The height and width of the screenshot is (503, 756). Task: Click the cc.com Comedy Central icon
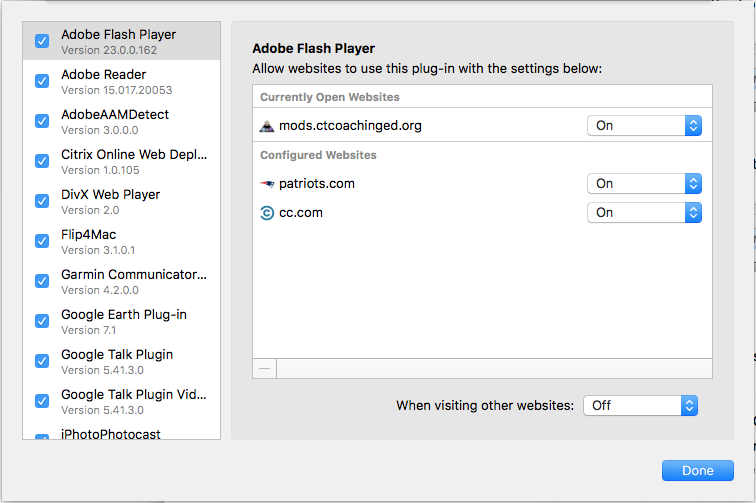tap(267, 213)
